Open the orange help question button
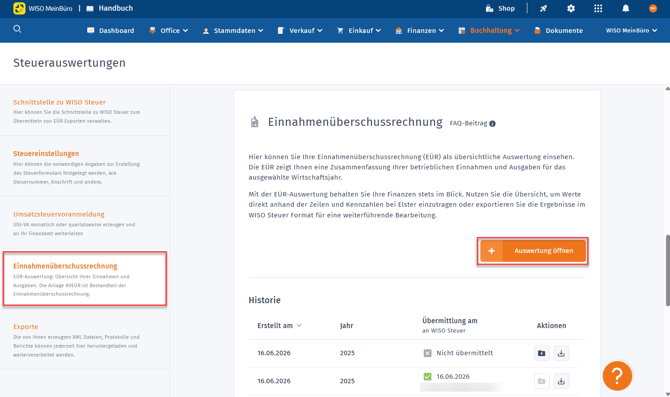This screenshot has height=397, width=670. click(617, 376)
